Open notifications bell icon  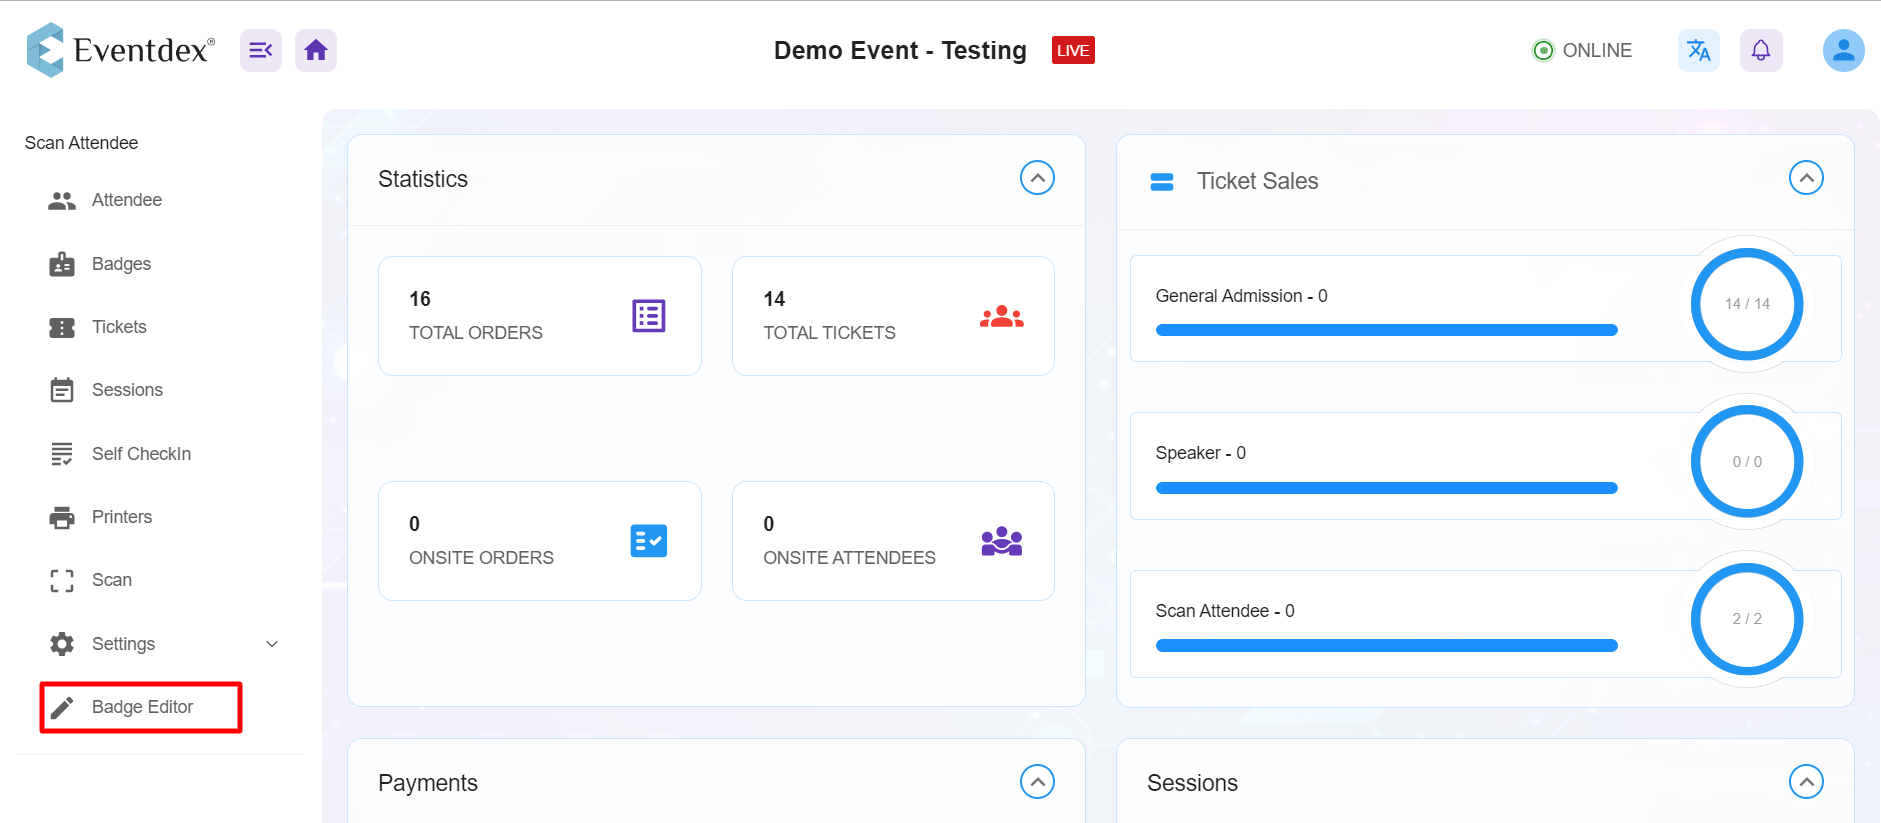click(x=1761, y=50)
